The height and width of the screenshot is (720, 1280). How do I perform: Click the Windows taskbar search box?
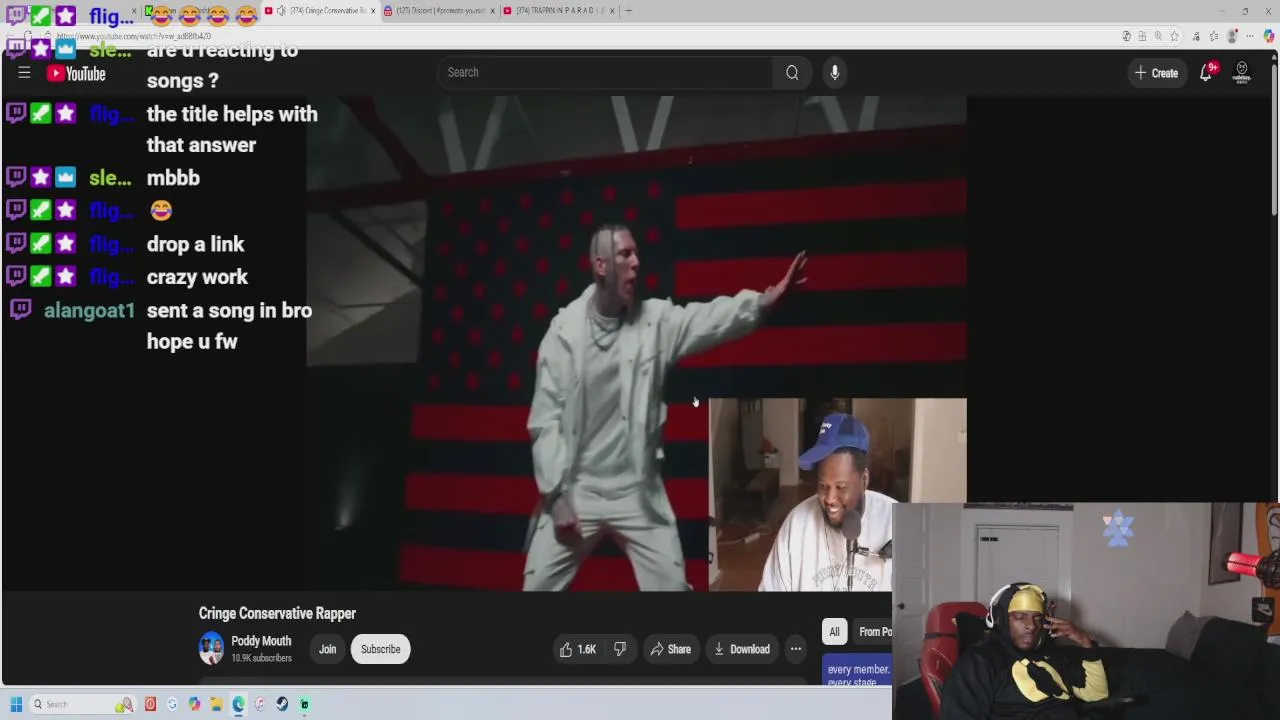[x=83, y=704]
